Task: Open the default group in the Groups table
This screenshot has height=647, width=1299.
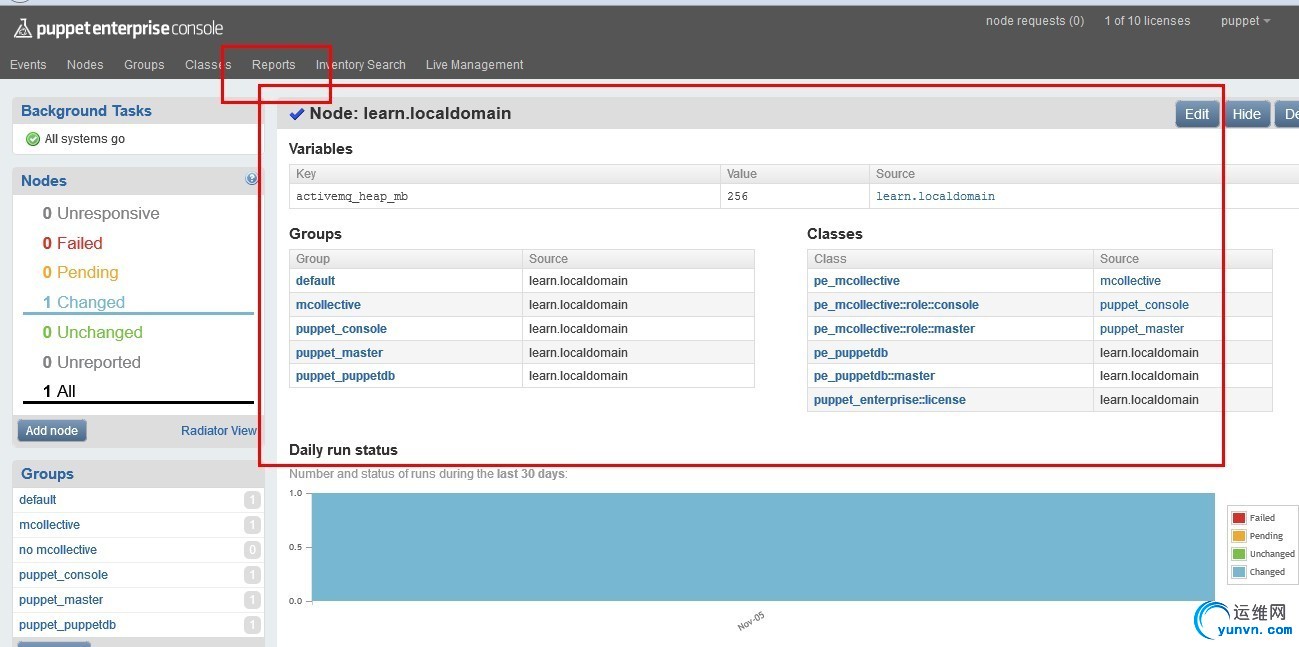Action: (315, 281)
